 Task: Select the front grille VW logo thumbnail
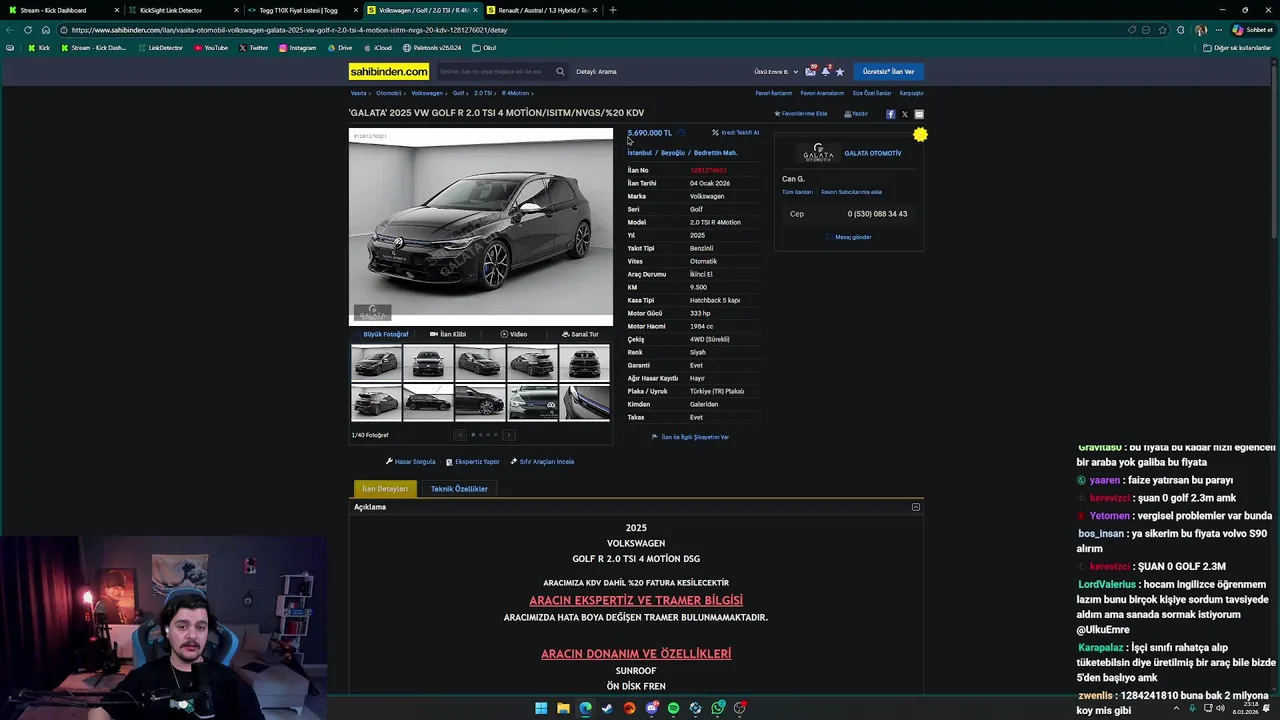point(533,404)
